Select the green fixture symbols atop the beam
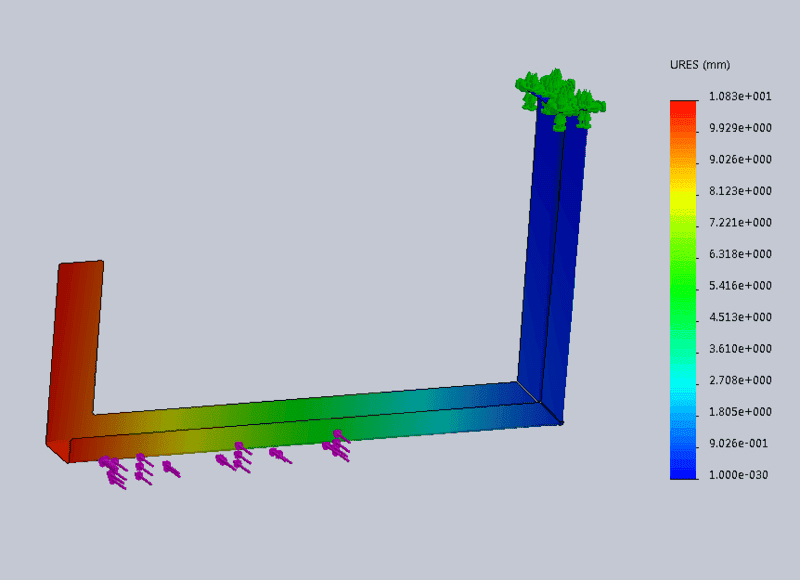 coord(560,98)
